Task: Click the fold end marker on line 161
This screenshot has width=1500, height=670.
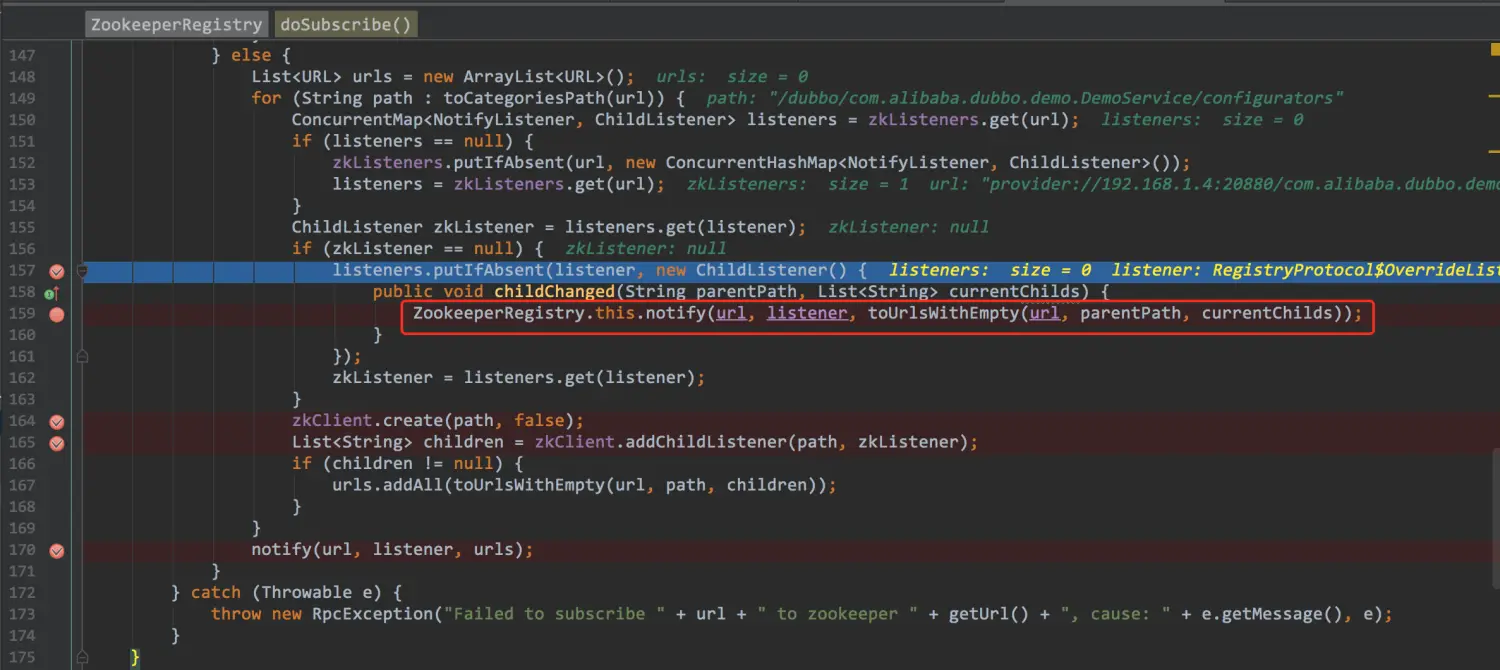Action: click(82, 356)
